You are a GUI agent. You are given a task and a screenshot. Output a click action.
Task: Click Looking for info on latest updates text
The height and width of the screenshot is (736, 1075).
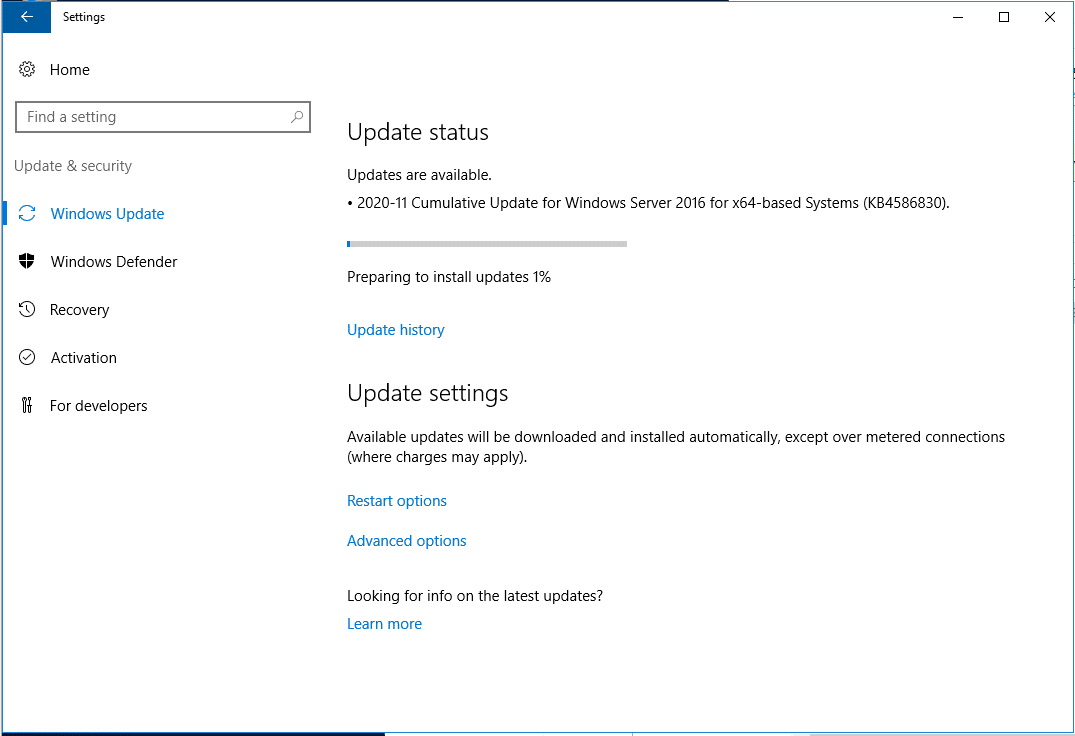click(x=474, y=596)
